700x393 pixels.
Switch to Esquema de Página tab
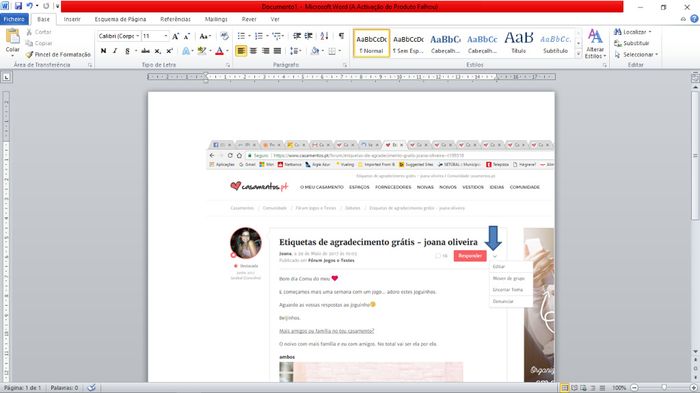pos(120,19)
